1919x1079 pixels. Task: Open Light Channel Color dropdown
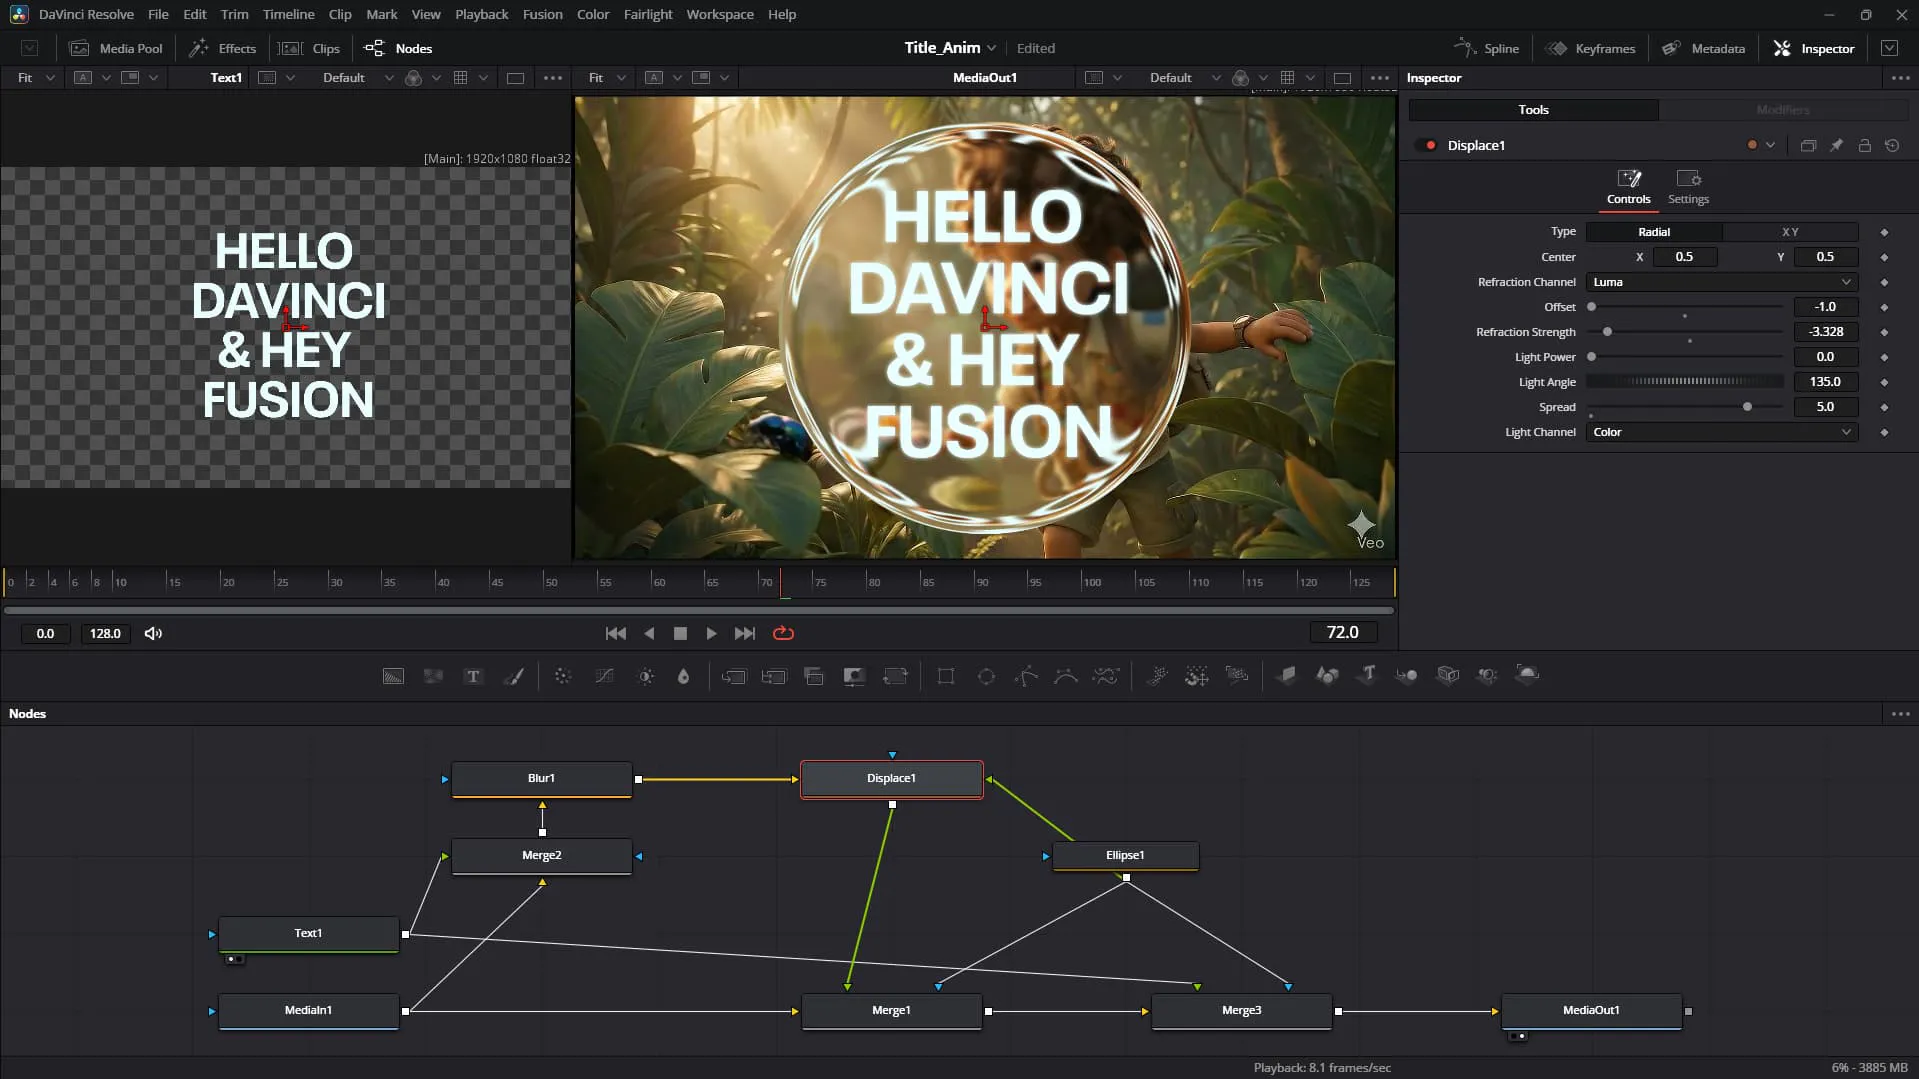click(1721, 432)
